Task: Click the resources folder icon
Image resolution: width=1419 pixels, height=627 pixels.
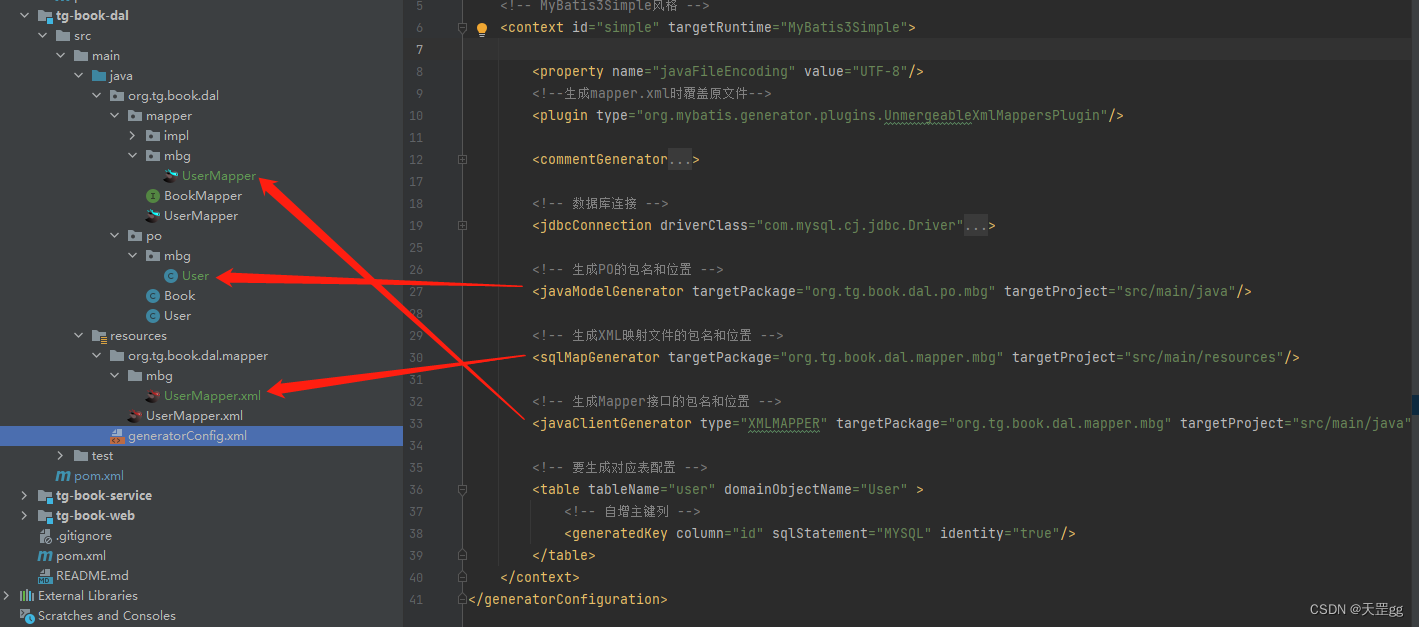Action: [x=98, y=336]
